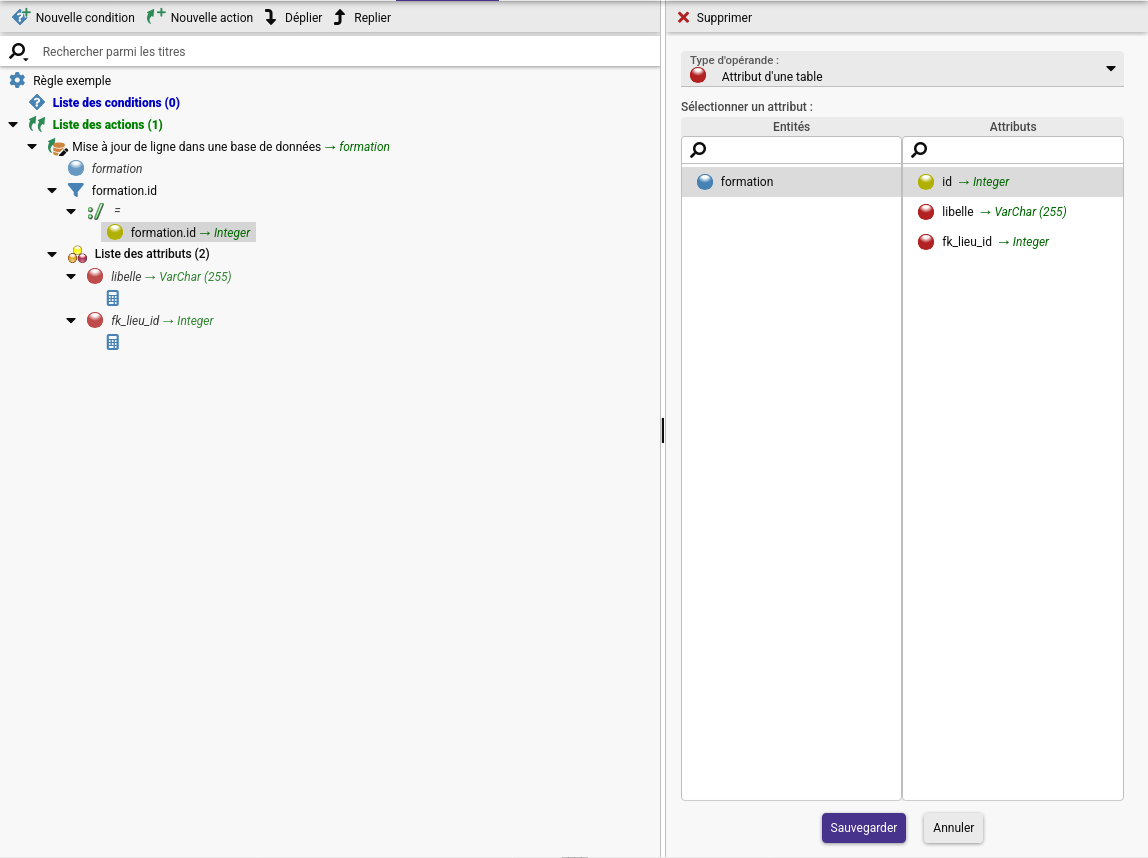Viewport: 1148px width, 858px height.
Task: Click the blue sphere of formation in Entités list
Action: (705, 182)
